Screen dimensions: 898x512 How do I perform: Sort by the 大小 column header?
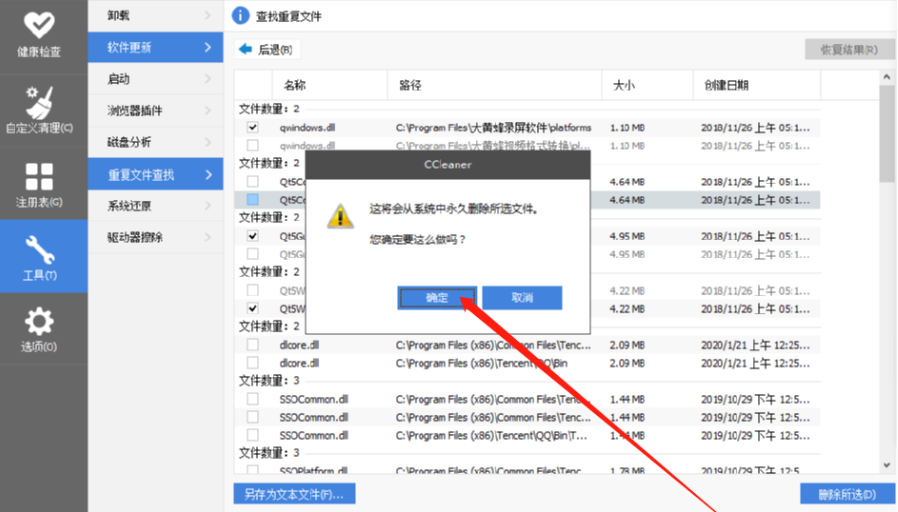625,85
